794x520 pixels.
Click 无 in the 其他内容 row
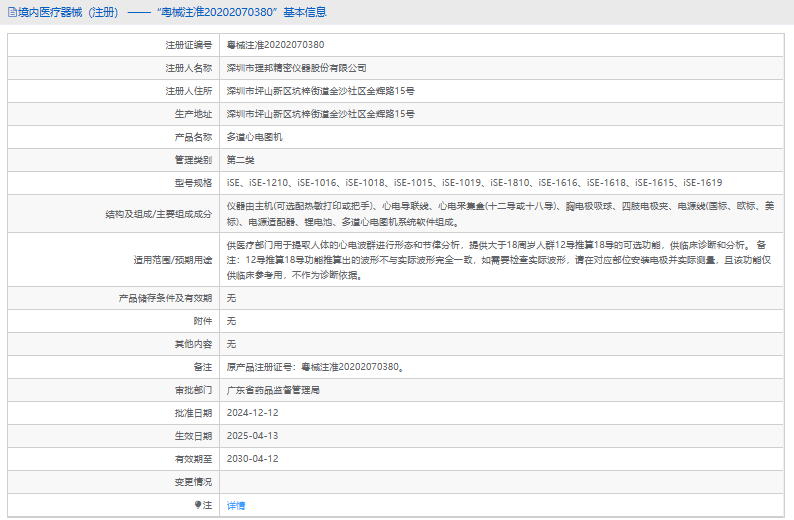pos(231,344)
